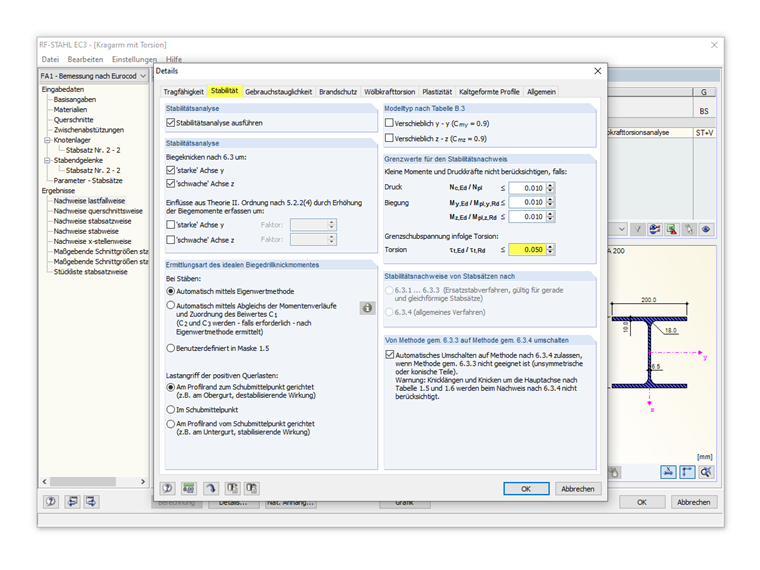Viewport: 760px width, 570px height.
Task: Click info icon beside Momentenverläufe option
Action: [x=367, y=308]
